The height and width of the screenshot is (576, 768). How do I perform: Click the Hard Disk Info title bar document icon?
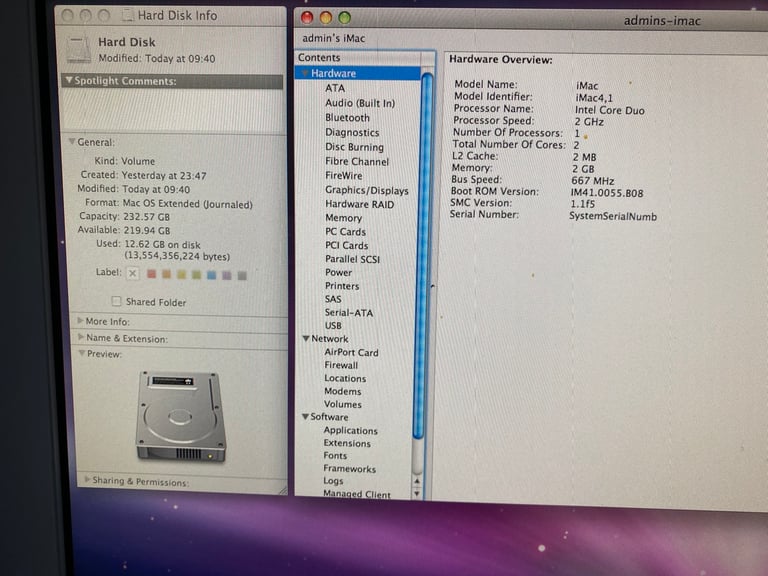click(127, 16)
